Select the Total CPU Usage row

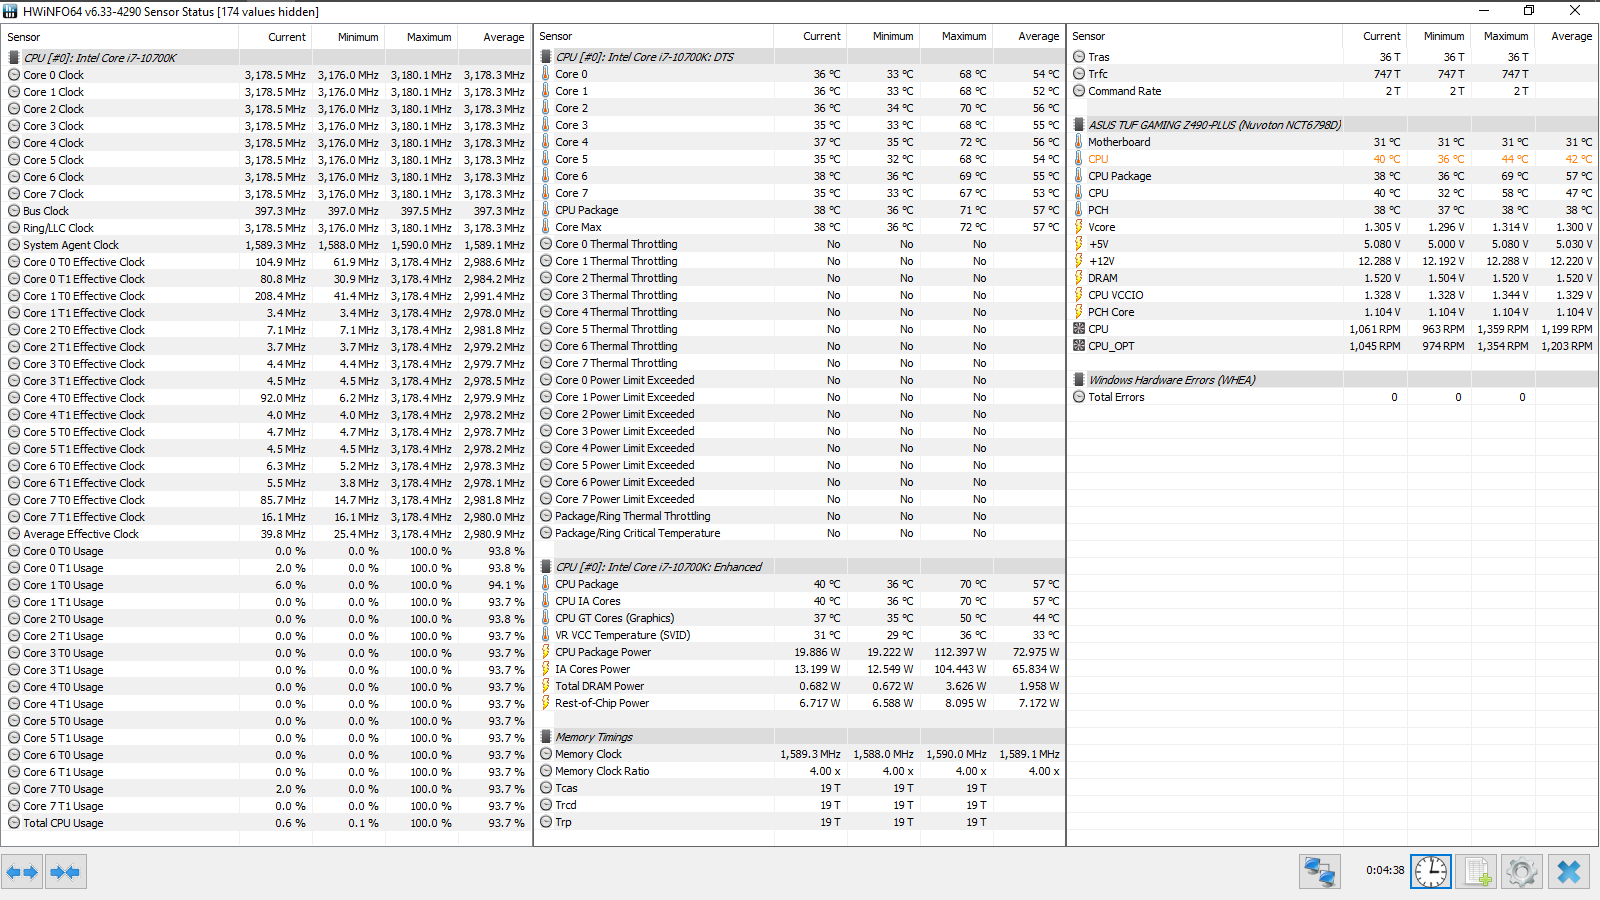(x=267, y=823)
